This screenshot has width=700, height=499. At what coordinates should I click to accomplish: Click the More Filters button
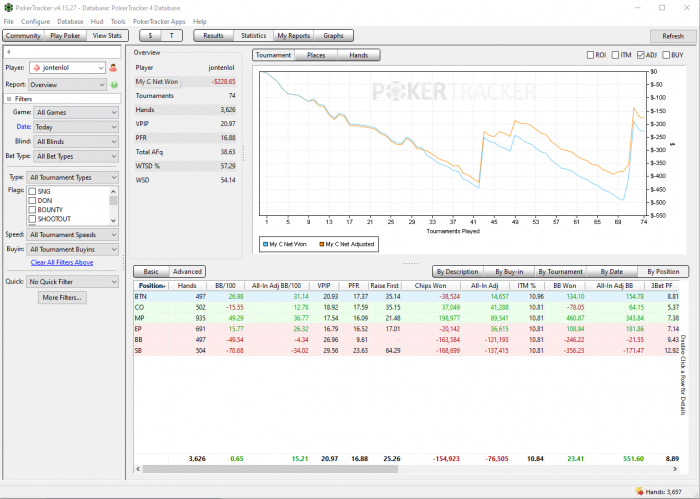(x=62, y=298)
